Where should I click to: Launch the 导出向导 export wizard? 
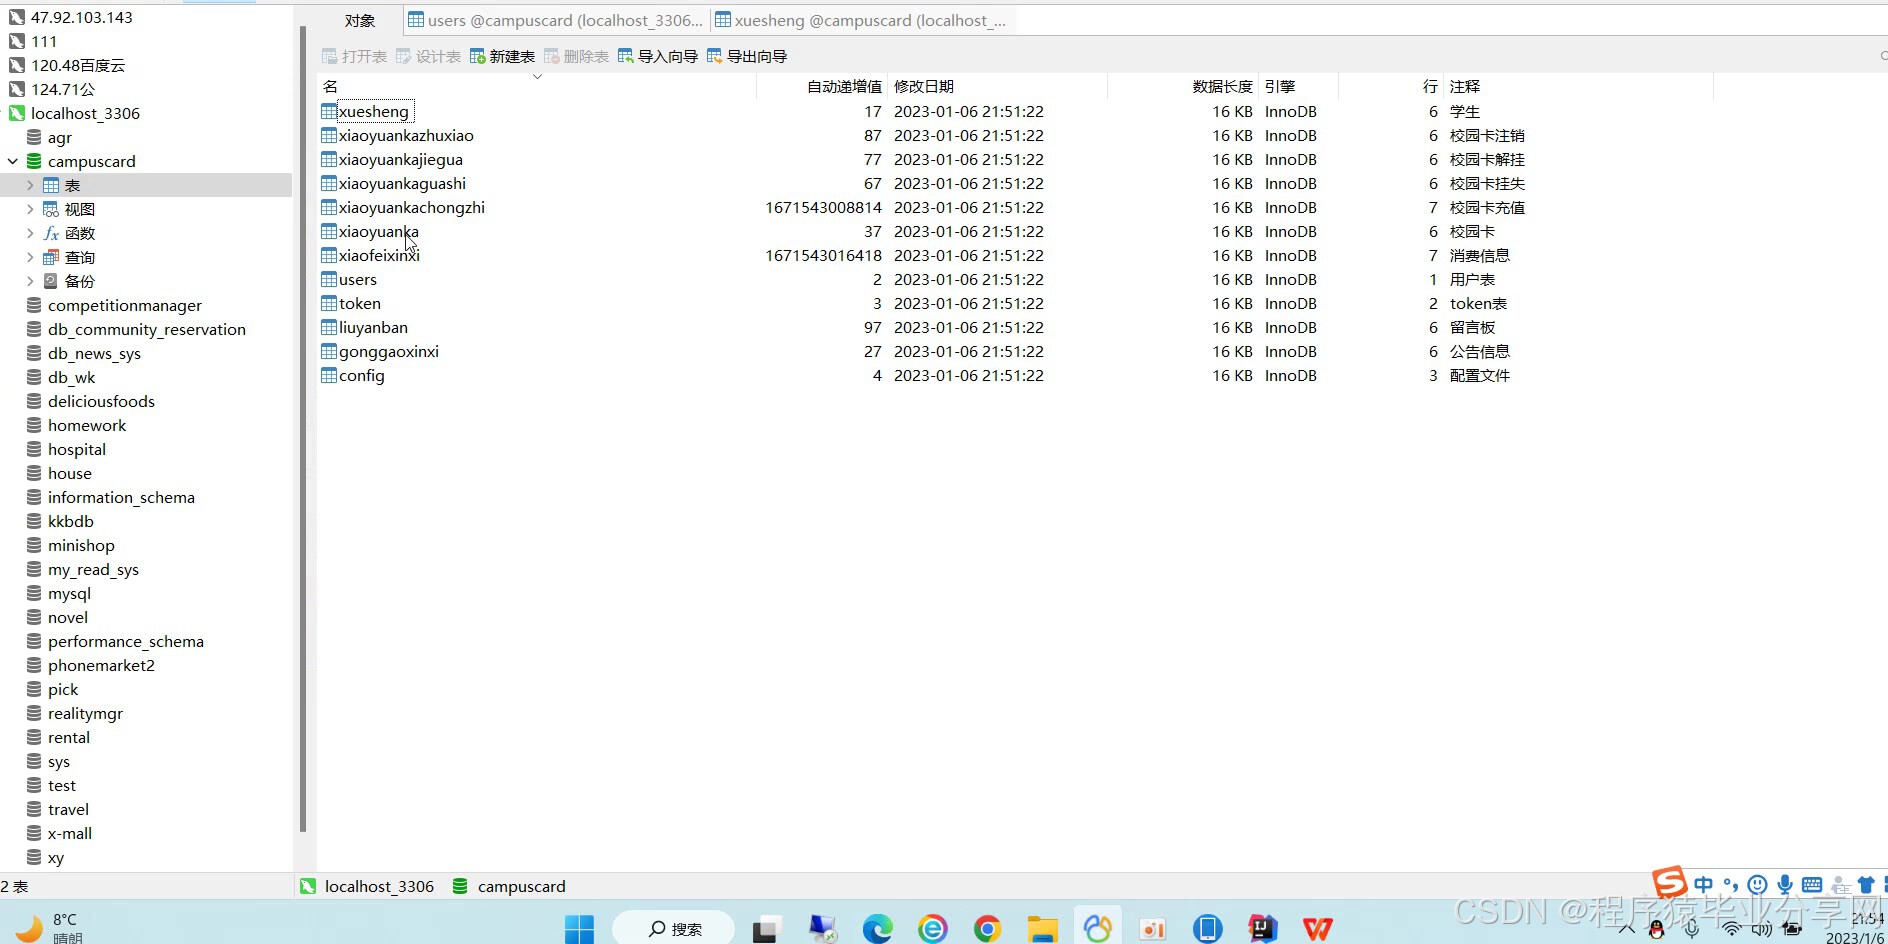(x=746, y=56)
